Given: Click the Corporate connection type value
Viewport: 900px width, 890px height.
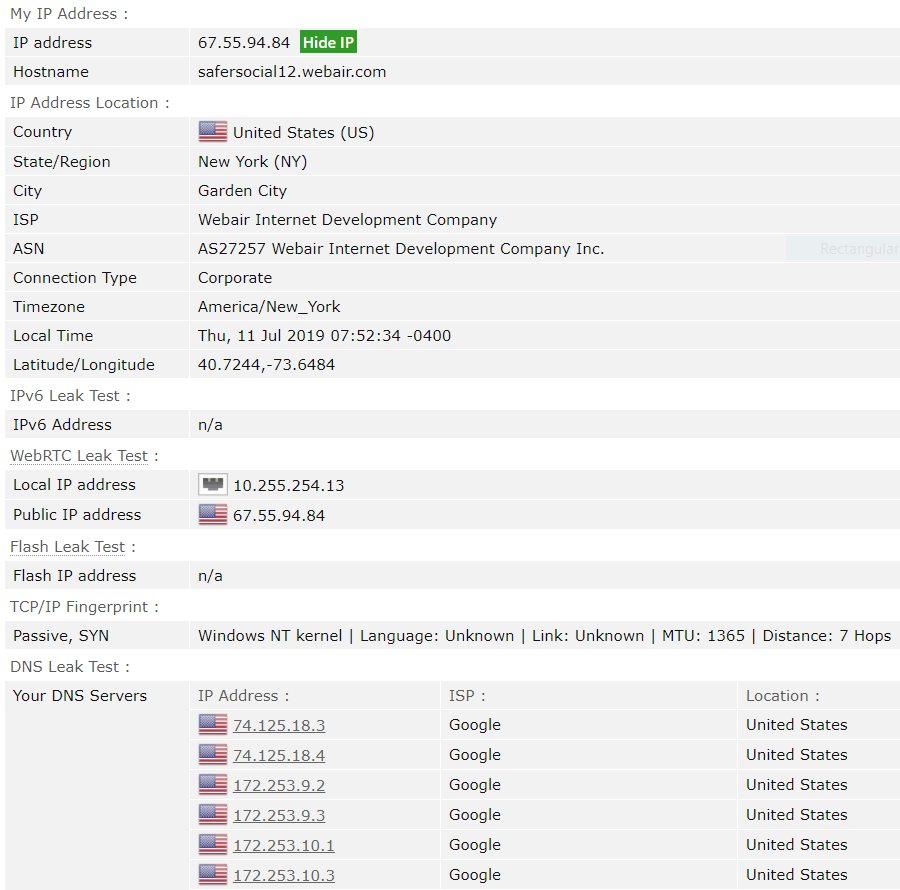Looking at the screenshot, I should tap(235, 278).
